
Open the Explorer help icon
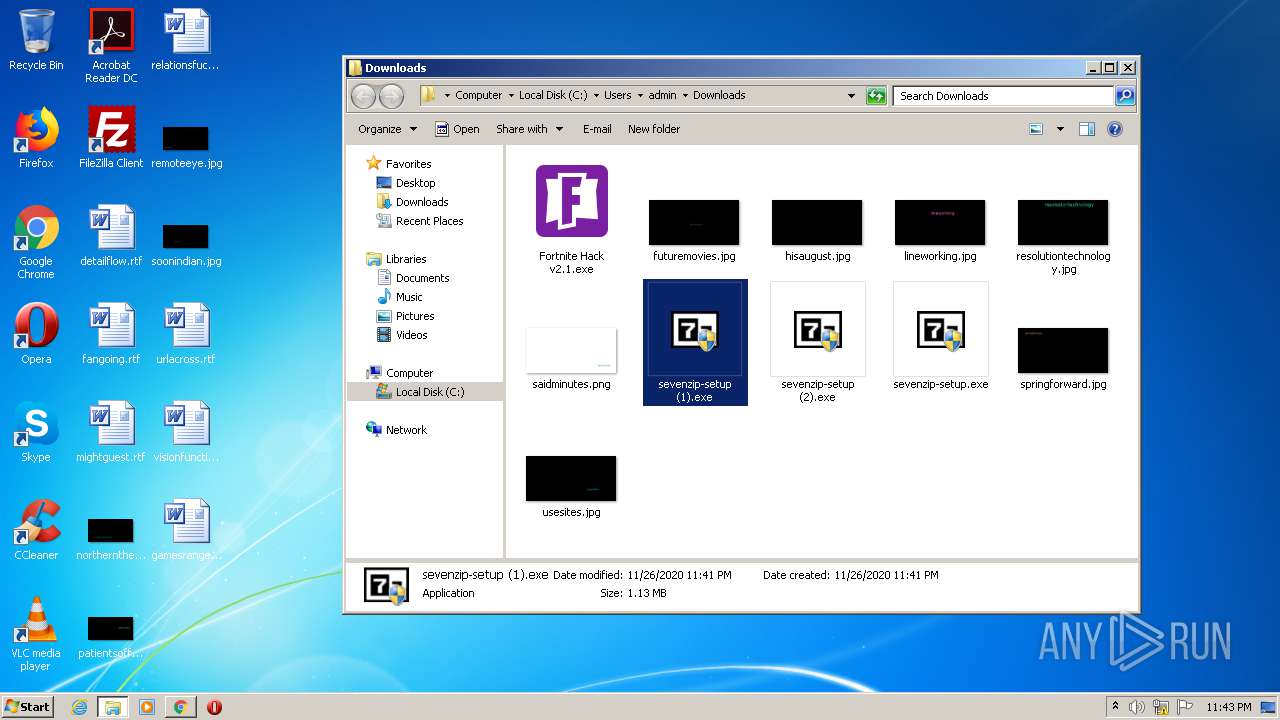1115,129
